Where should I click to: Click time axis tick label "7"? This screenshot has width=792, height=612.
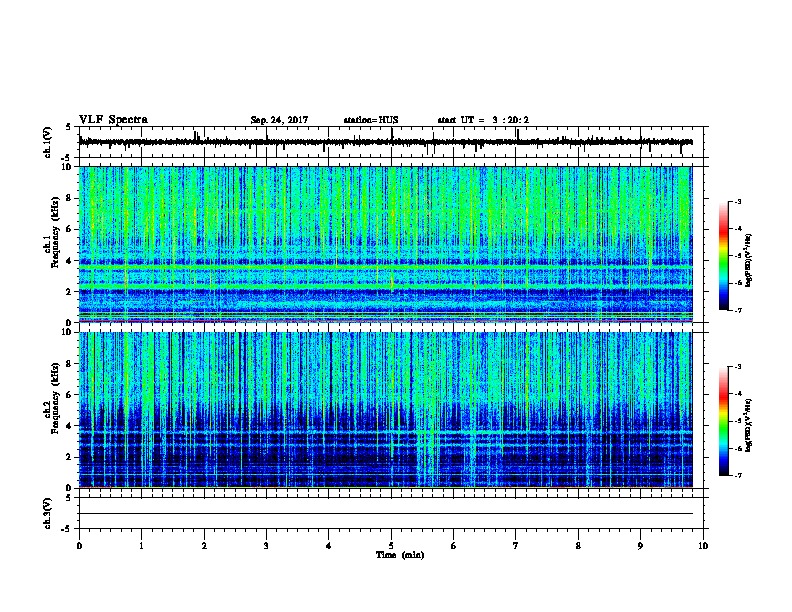tap(516, 546)
